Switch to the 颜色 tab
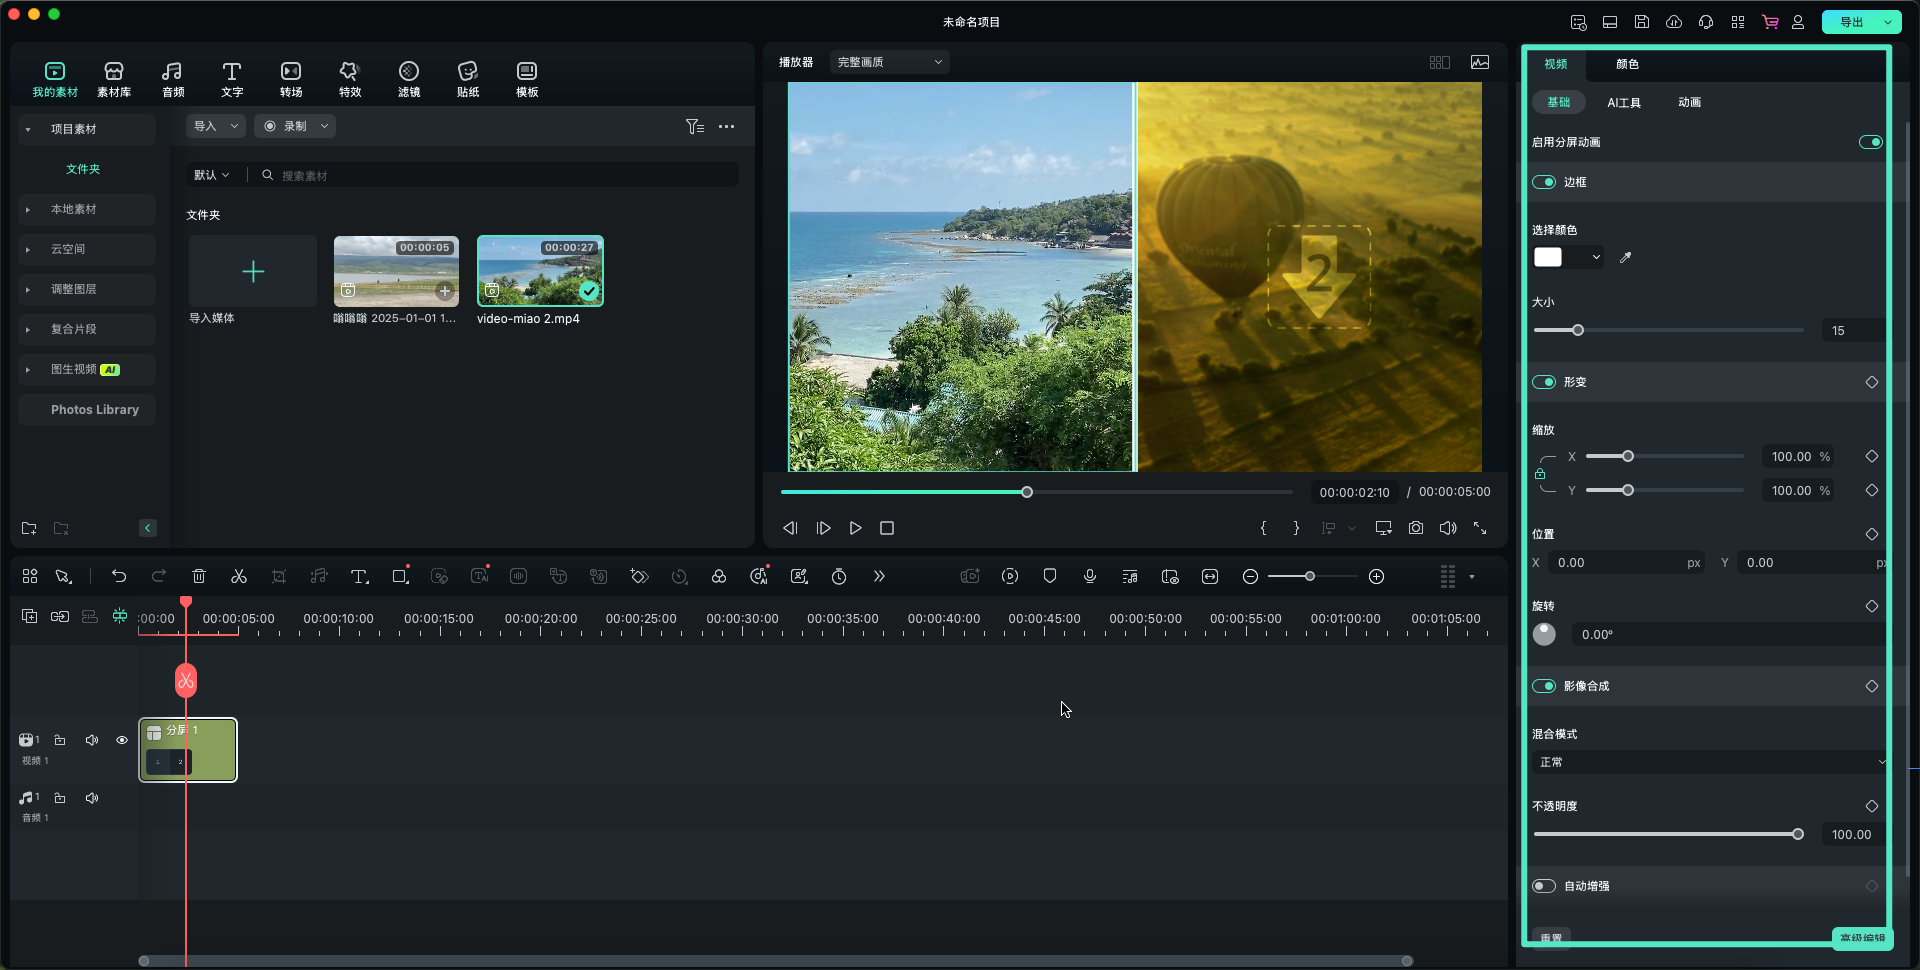Viewport: 1920px width, 970px height. 1627,64
